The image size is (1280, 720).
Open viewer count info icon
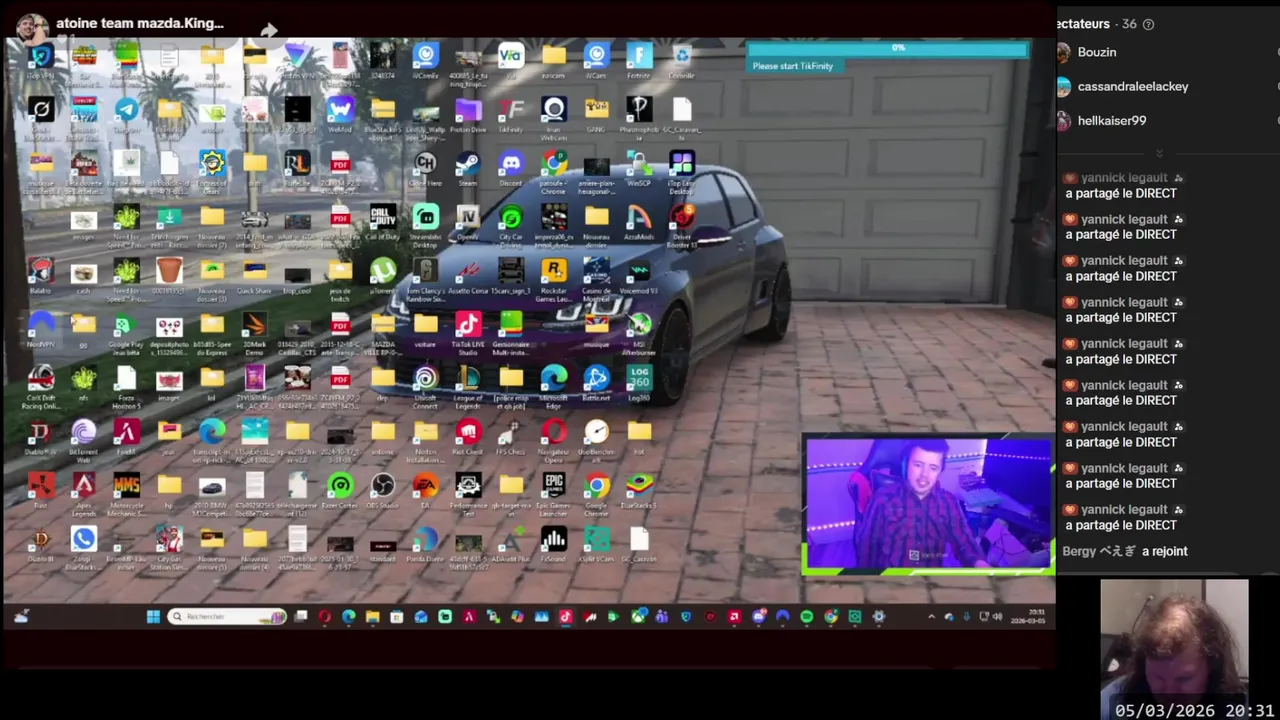pos(1148,24)
